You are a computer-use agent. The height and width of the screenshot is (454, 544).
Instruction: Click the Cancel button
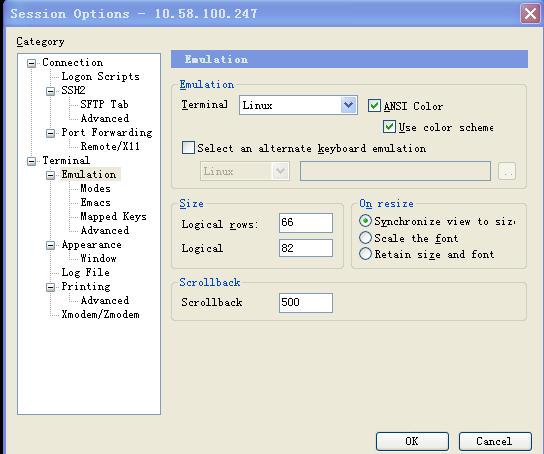(x=495, y=441)
